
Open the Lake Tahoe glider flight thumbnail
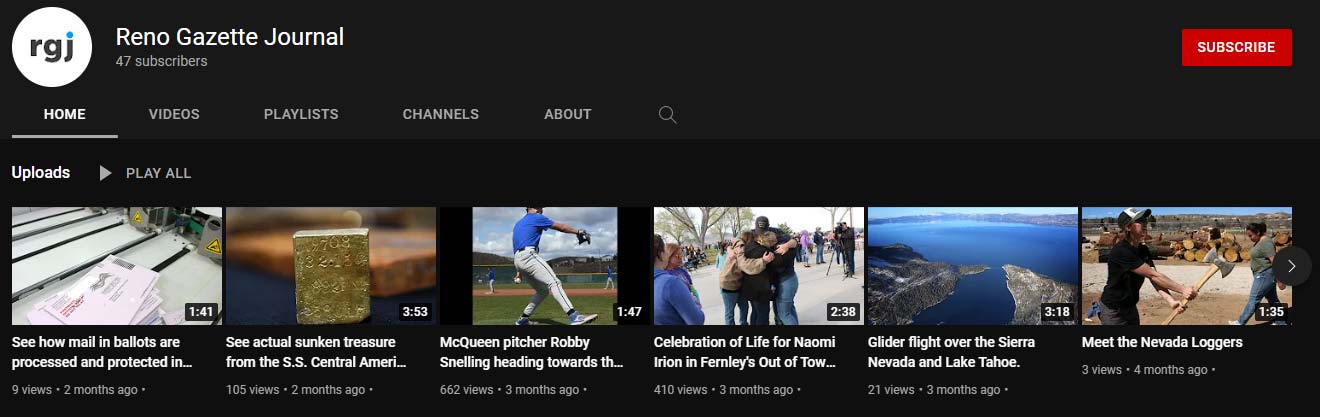973,266
